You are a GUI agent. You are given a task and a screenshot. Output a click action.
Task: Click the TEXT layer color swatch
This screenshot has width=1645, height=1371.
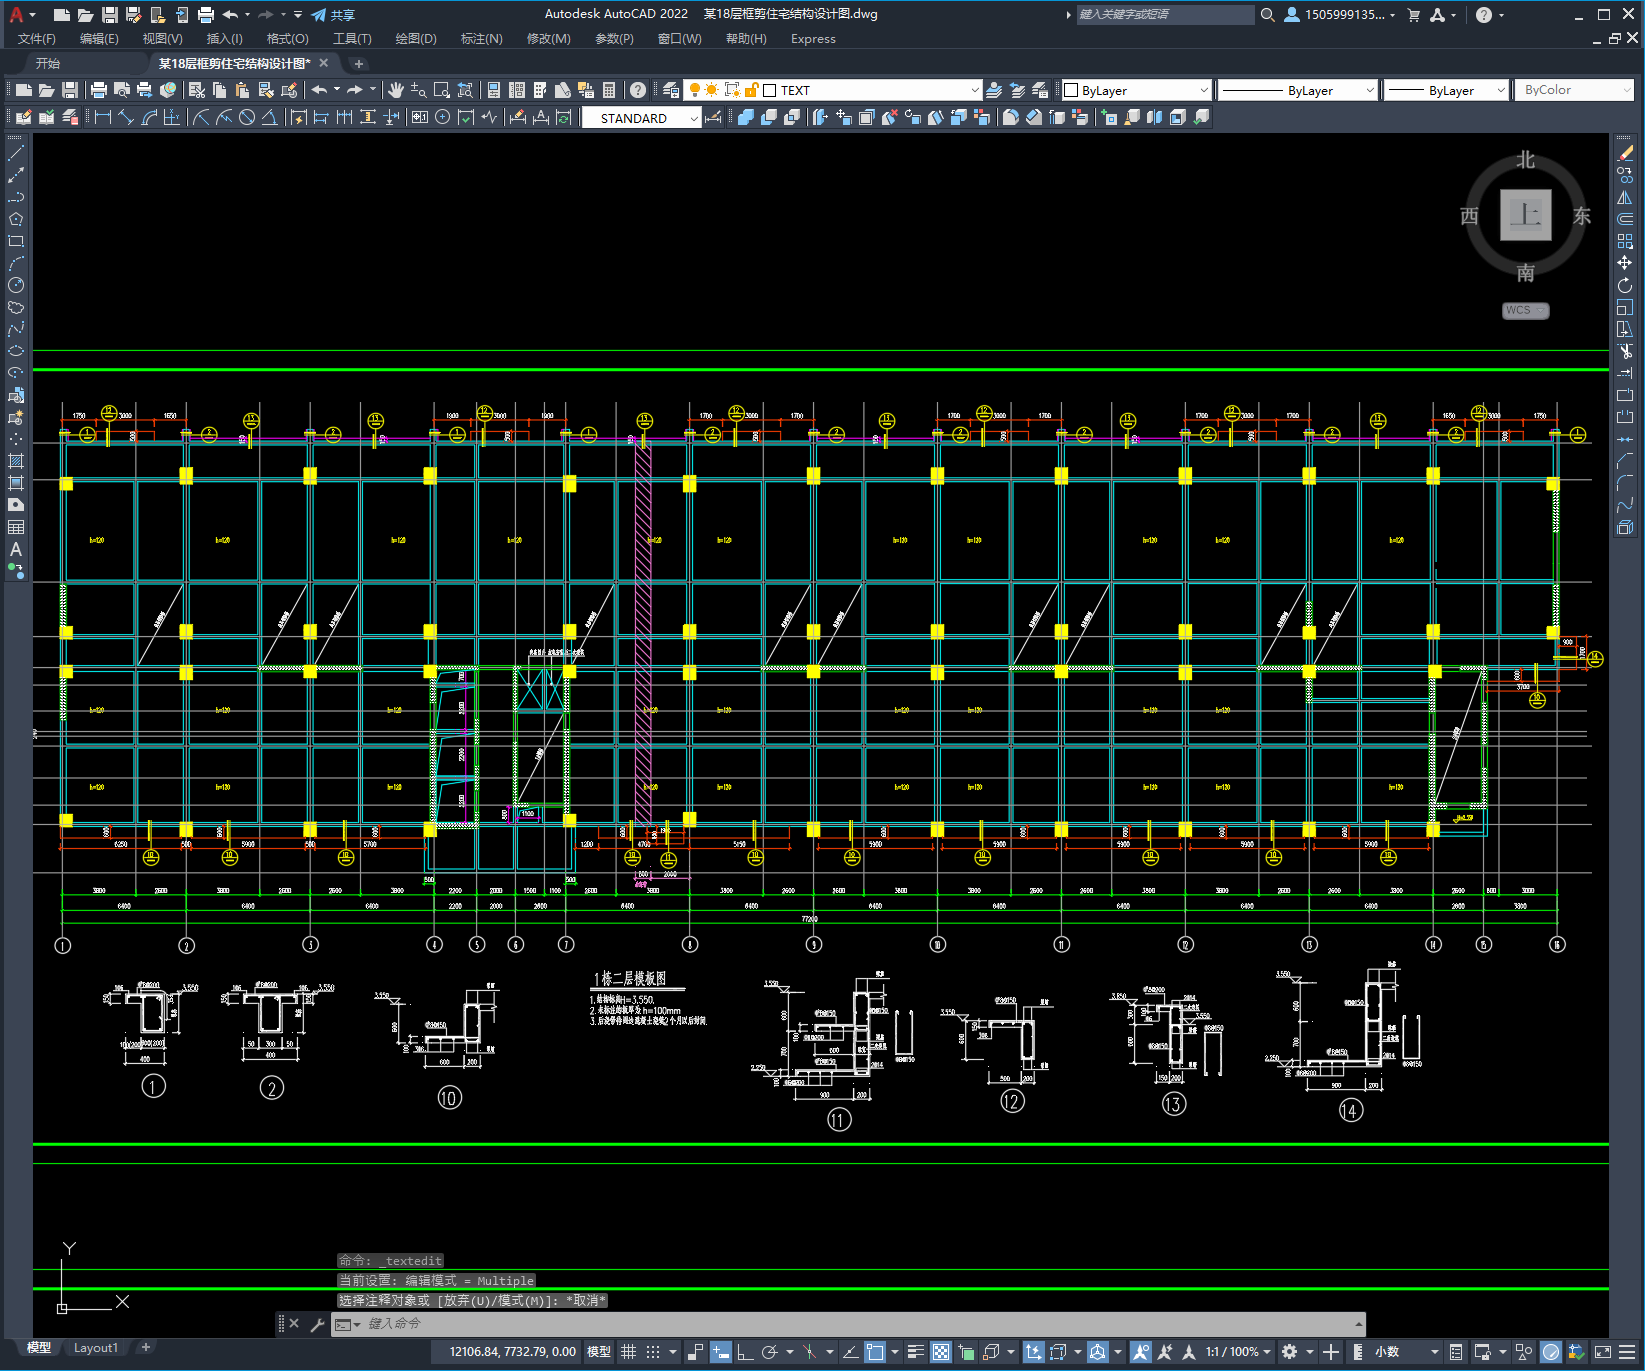[x=770, y=90]
